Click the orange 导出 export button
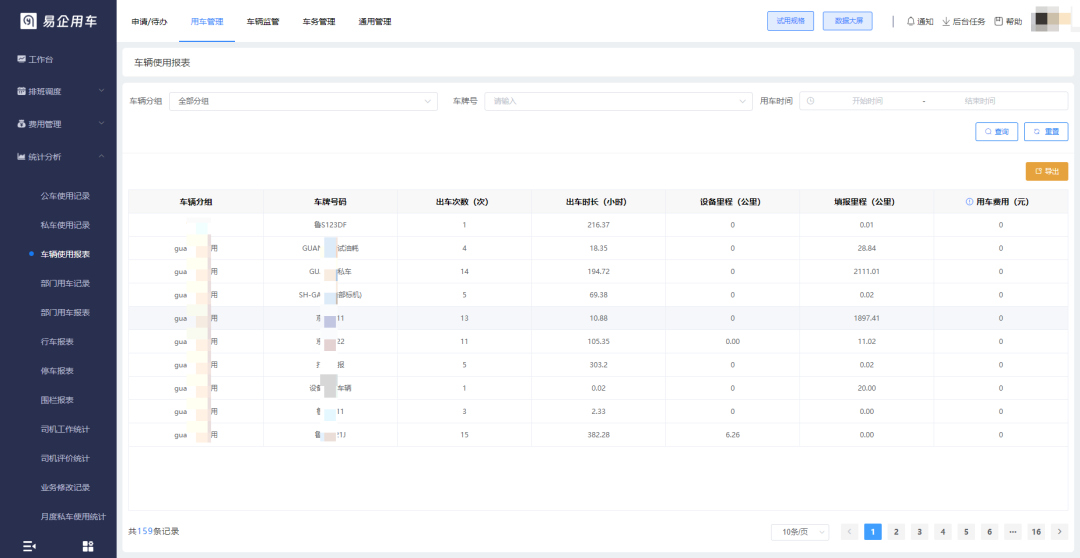Image resolution: width=1080 pixels, height=558 pixels. click(1046, 171)
